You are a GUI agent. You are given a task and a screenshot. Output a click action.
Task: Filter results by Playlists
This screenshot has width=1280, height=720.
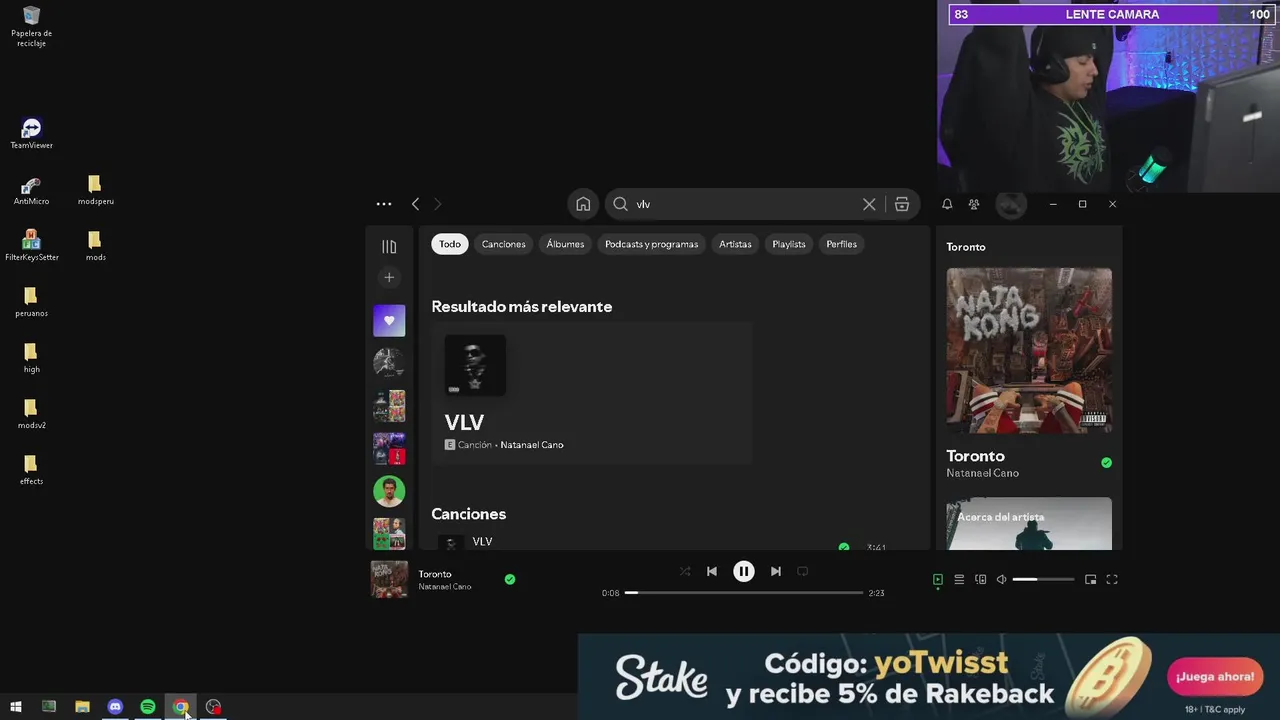click(x=789, y=244)
